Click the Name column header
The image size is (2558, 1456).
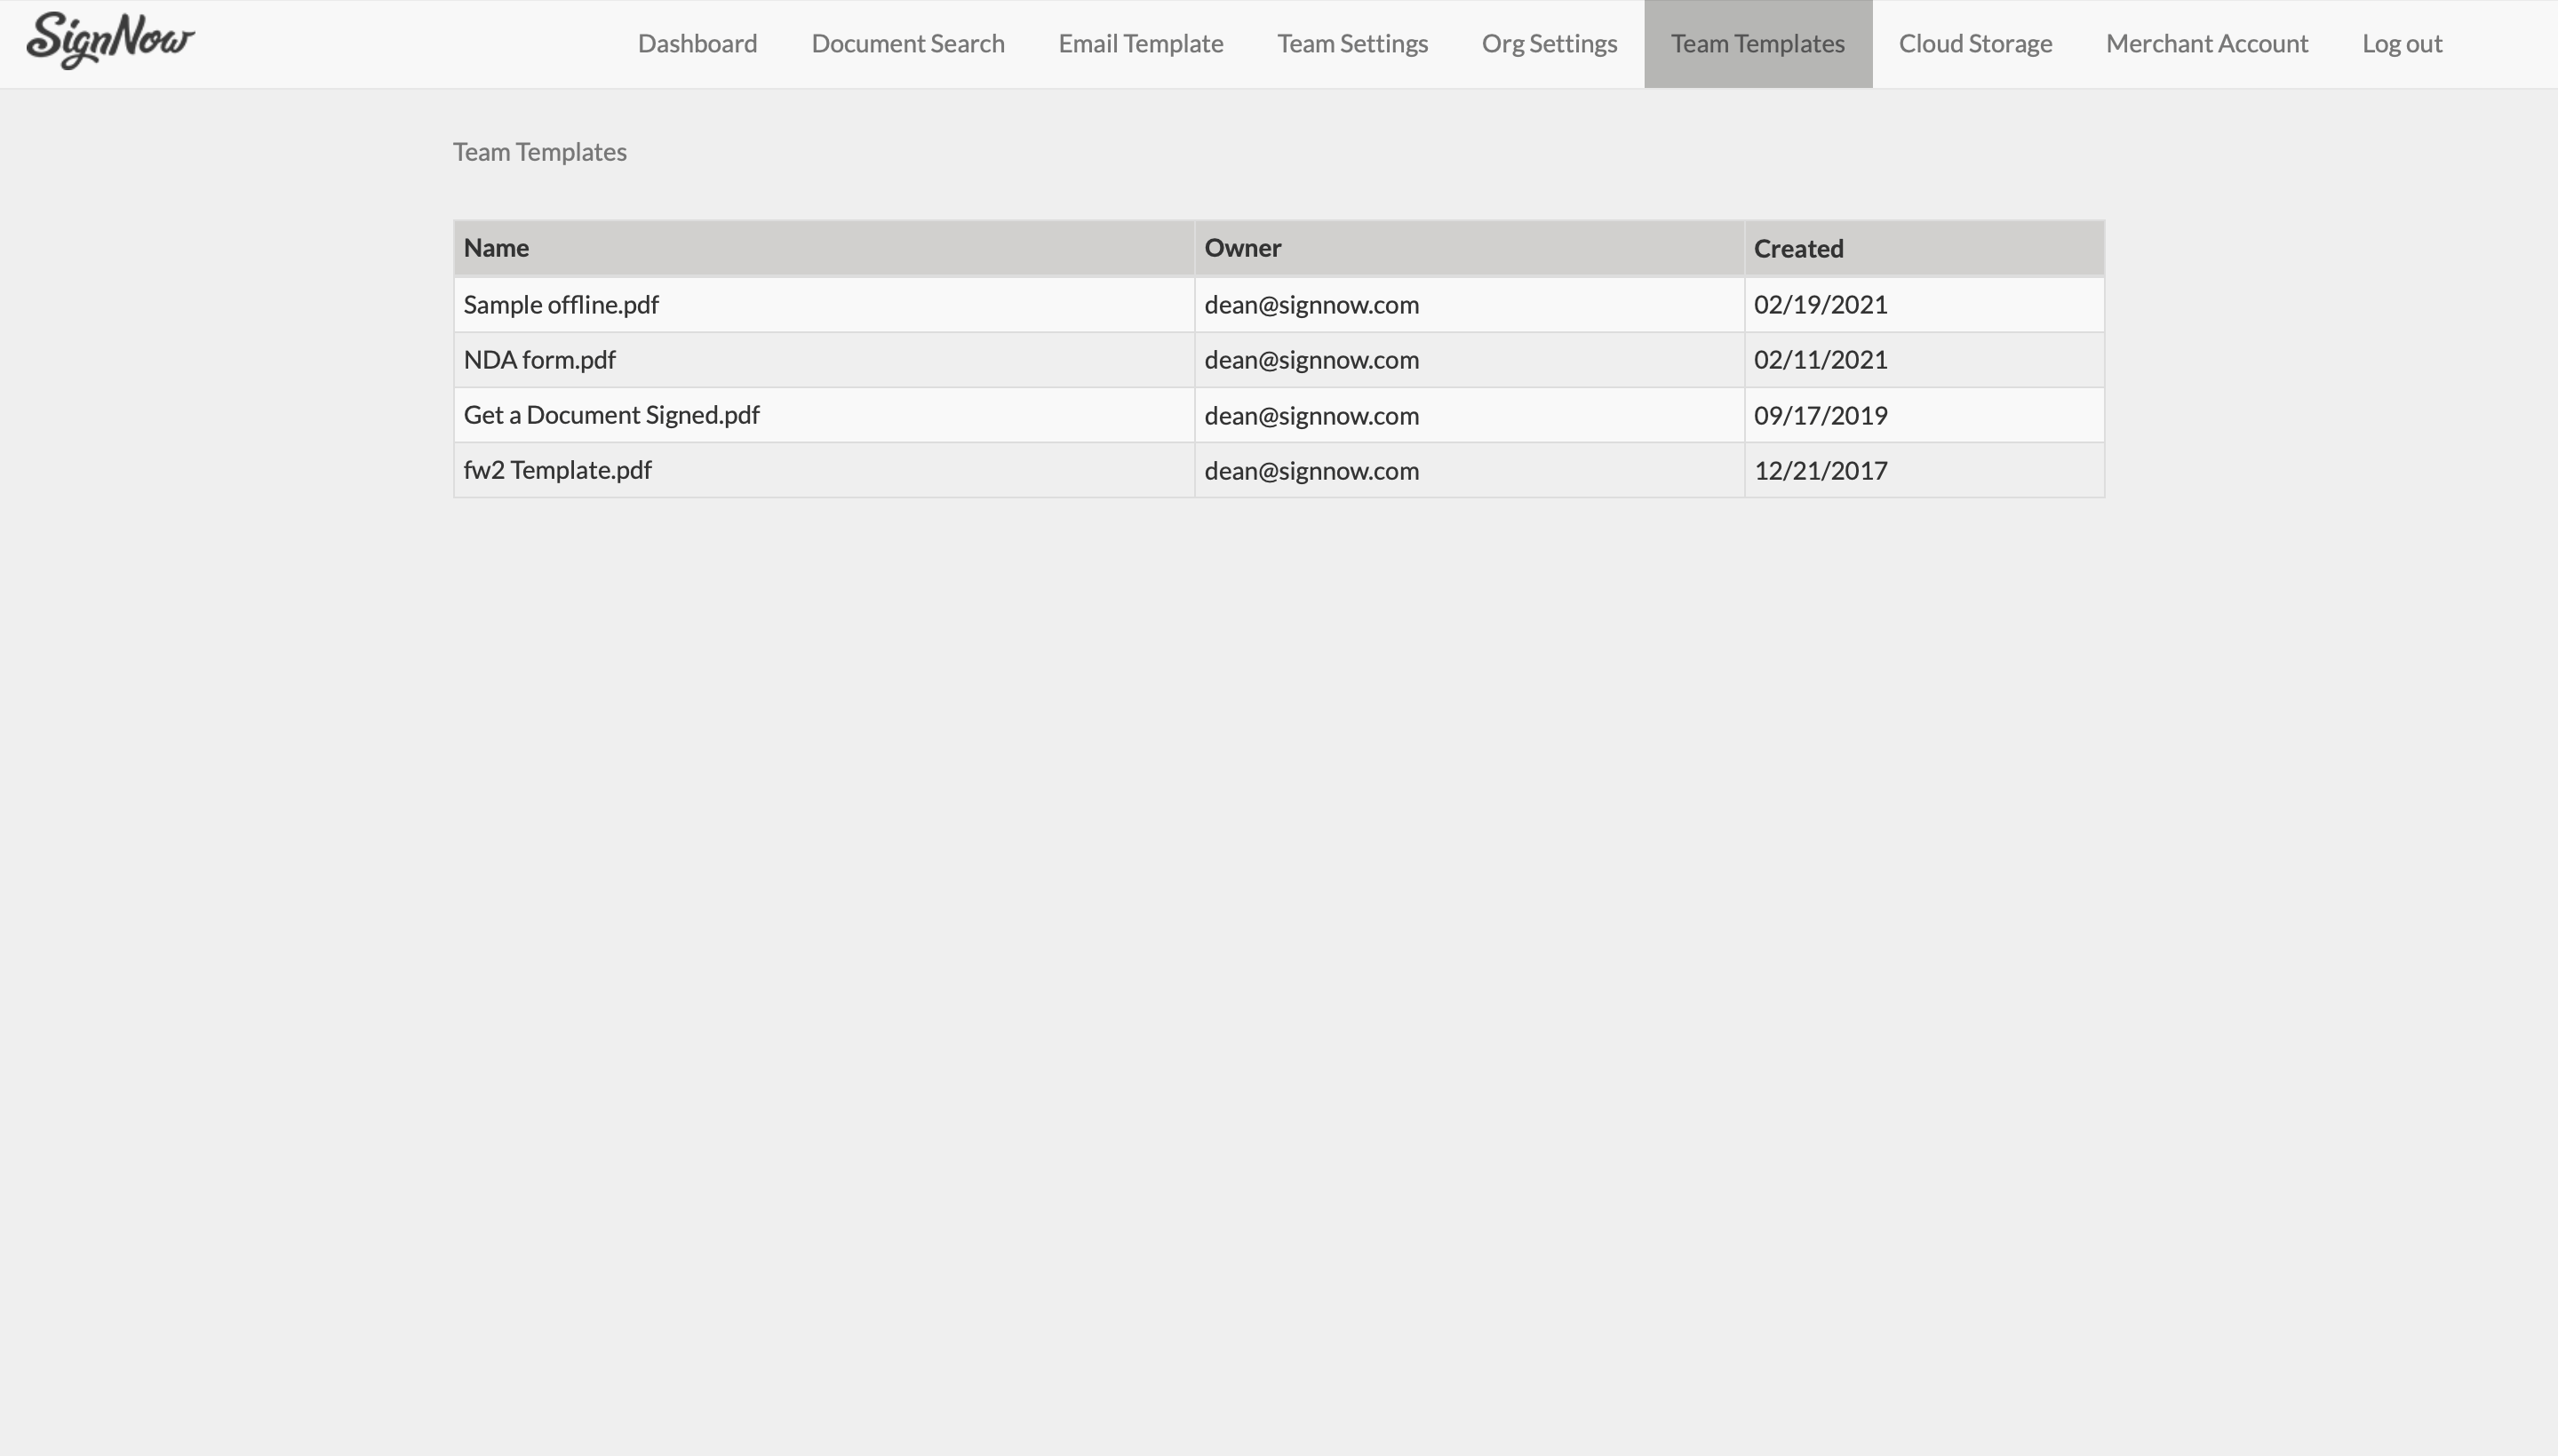point(496,248)
